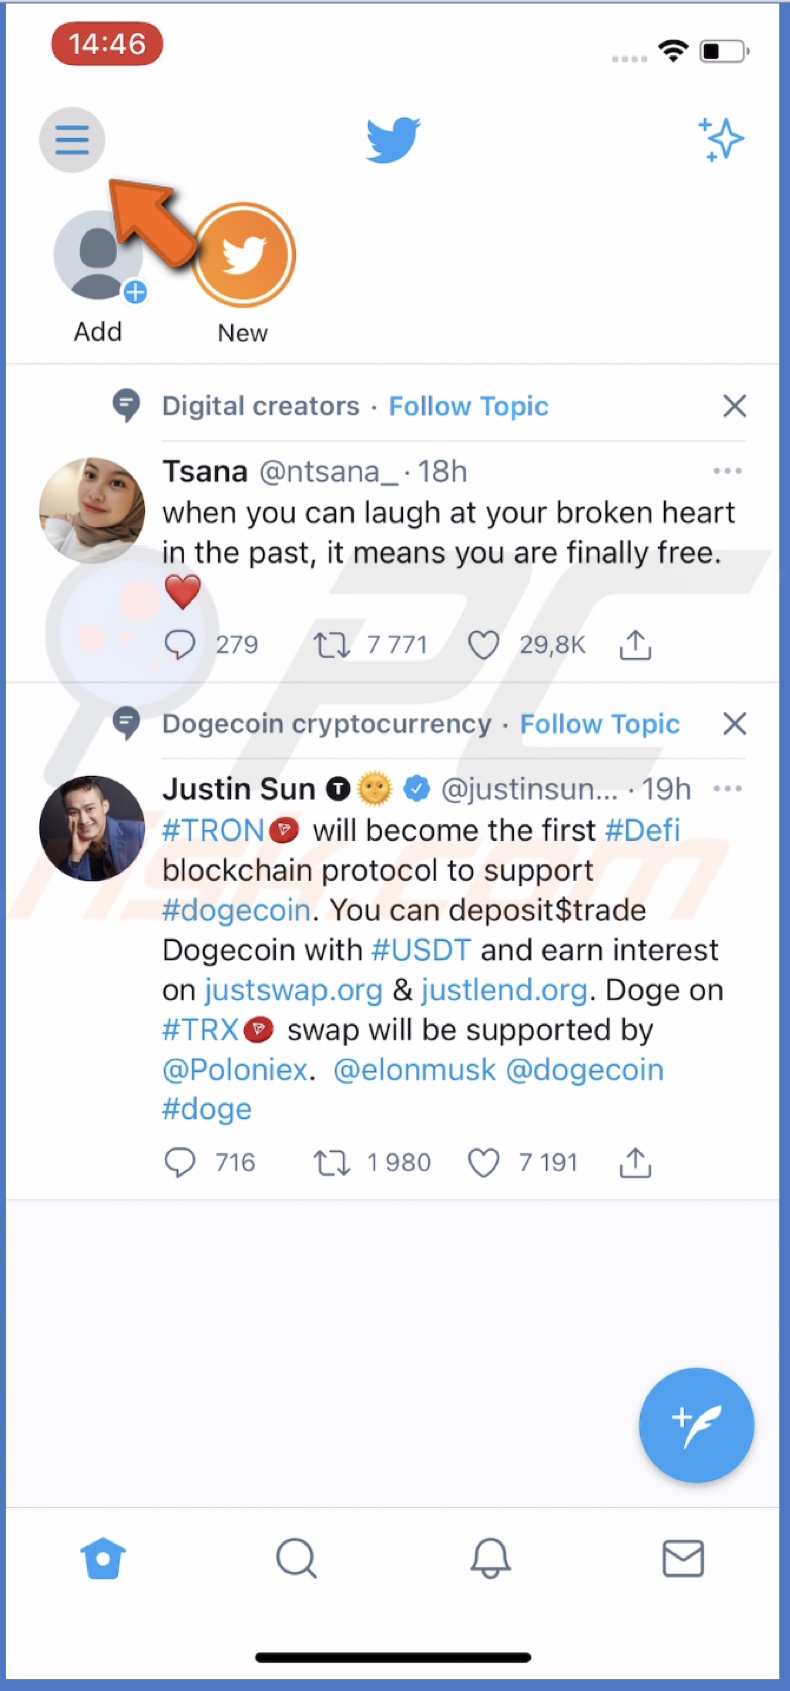
Task: Like Tsana's tweet
Action: [x=483, y=644]
